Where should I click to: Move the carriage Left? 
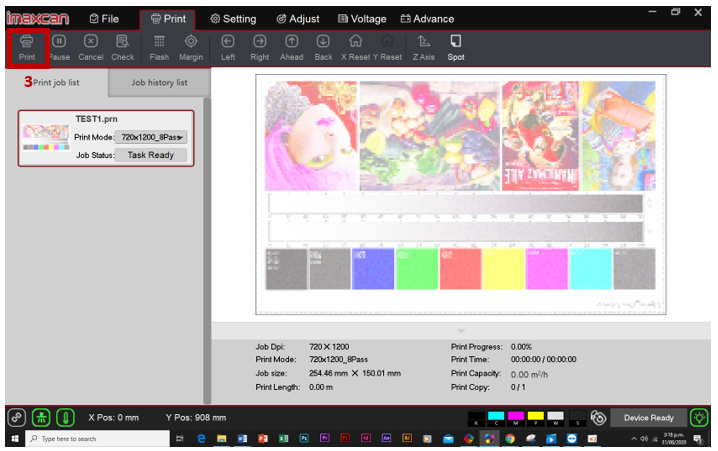[228, 48]
